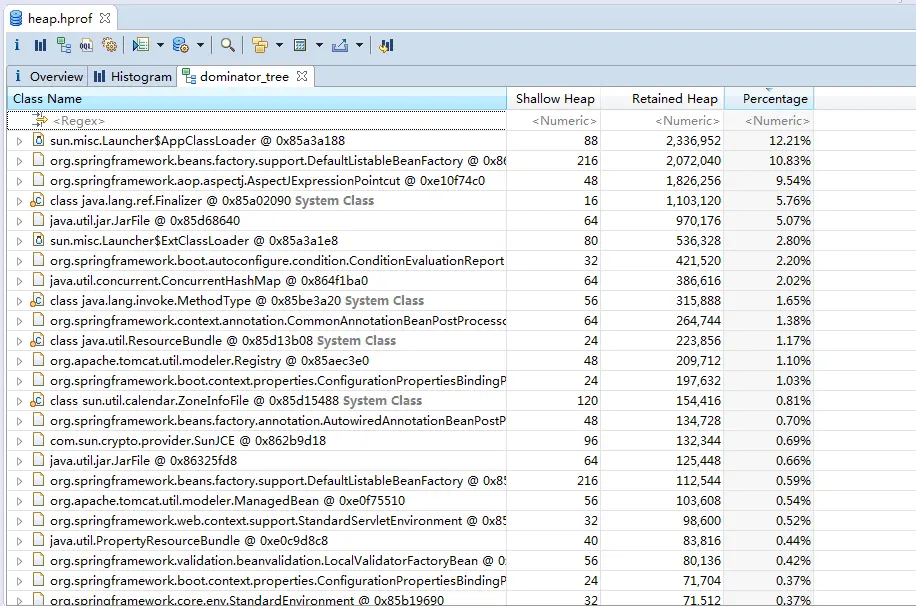Screen dimensions: 916x606
Task: Expand java.util.jar.JarFile @ 0x85d68640 node
Action: [x=19, y=221]
